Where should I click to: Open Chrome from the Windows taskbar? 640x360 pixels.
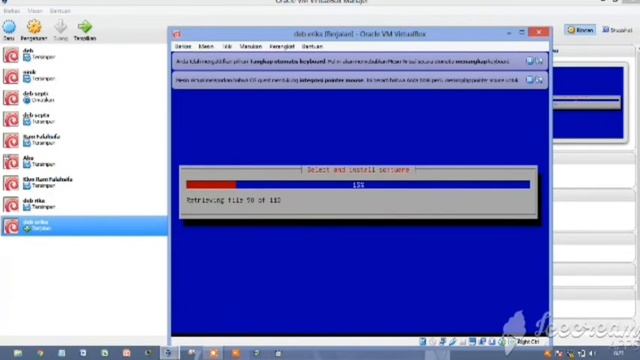(40, 353)
